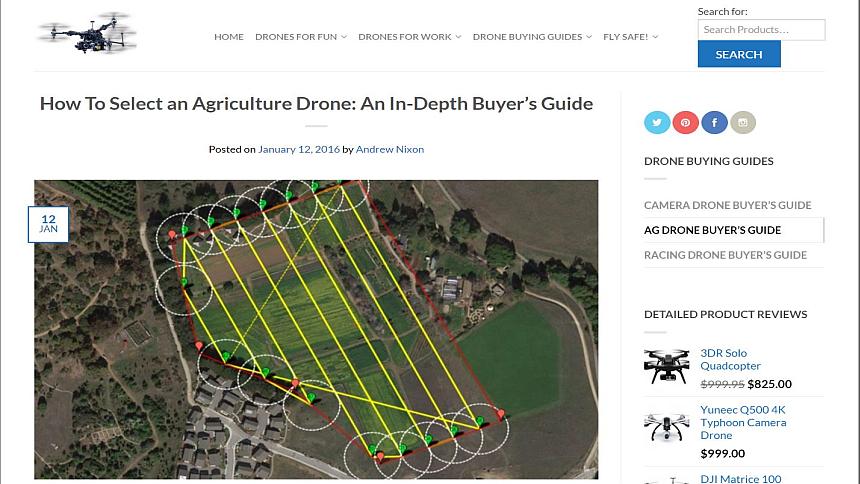Click the 3DR Solo Quadcopter product thumbnail
The width and height of the screenshot is (860, 484).
[x=667, y=367]
